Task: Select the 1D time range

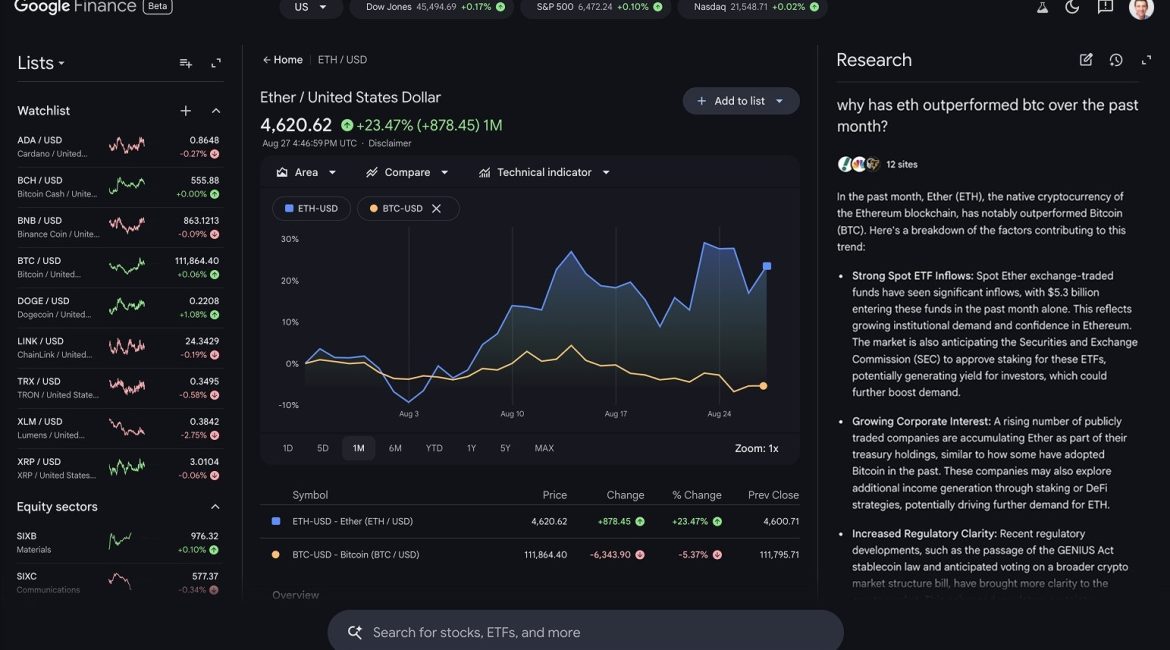Action: 288,449
